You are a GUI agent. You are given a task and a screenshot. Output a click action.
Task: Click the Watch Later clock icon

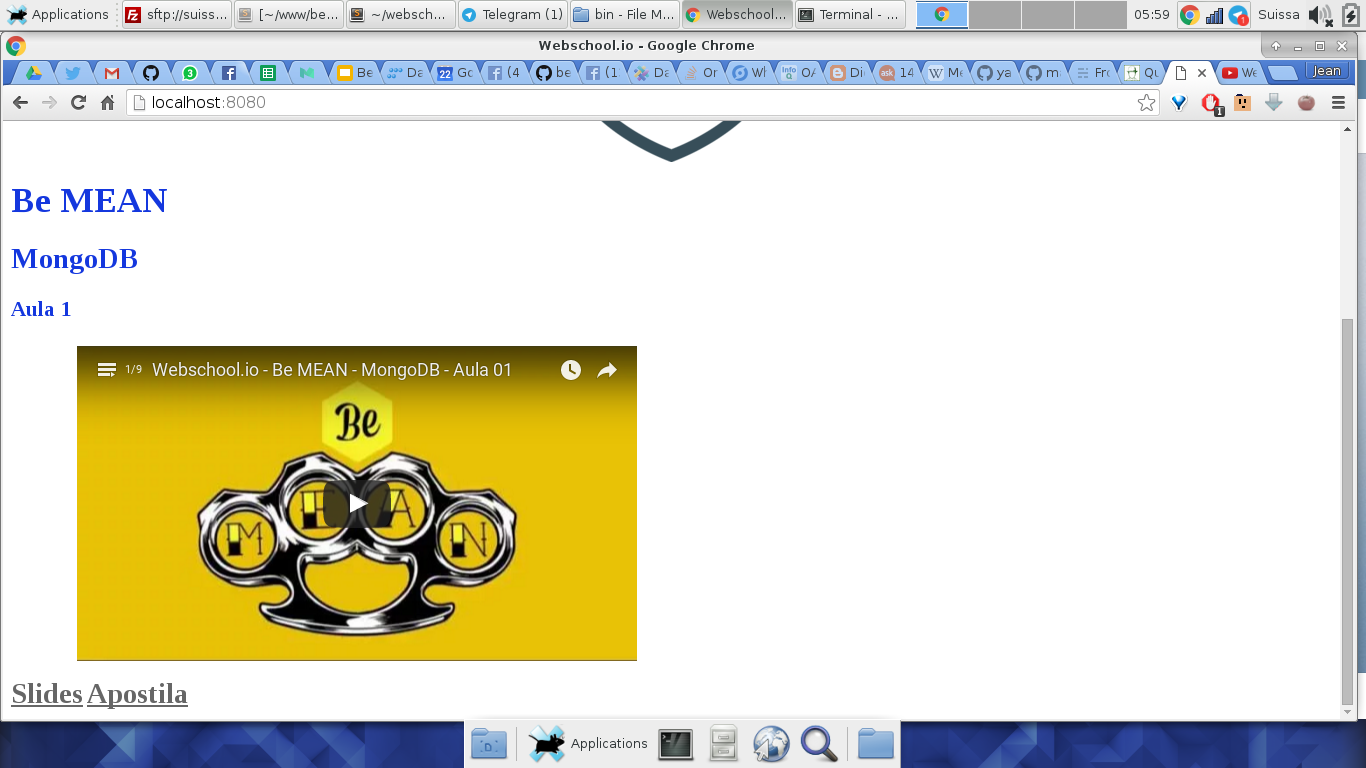(571, 370)
